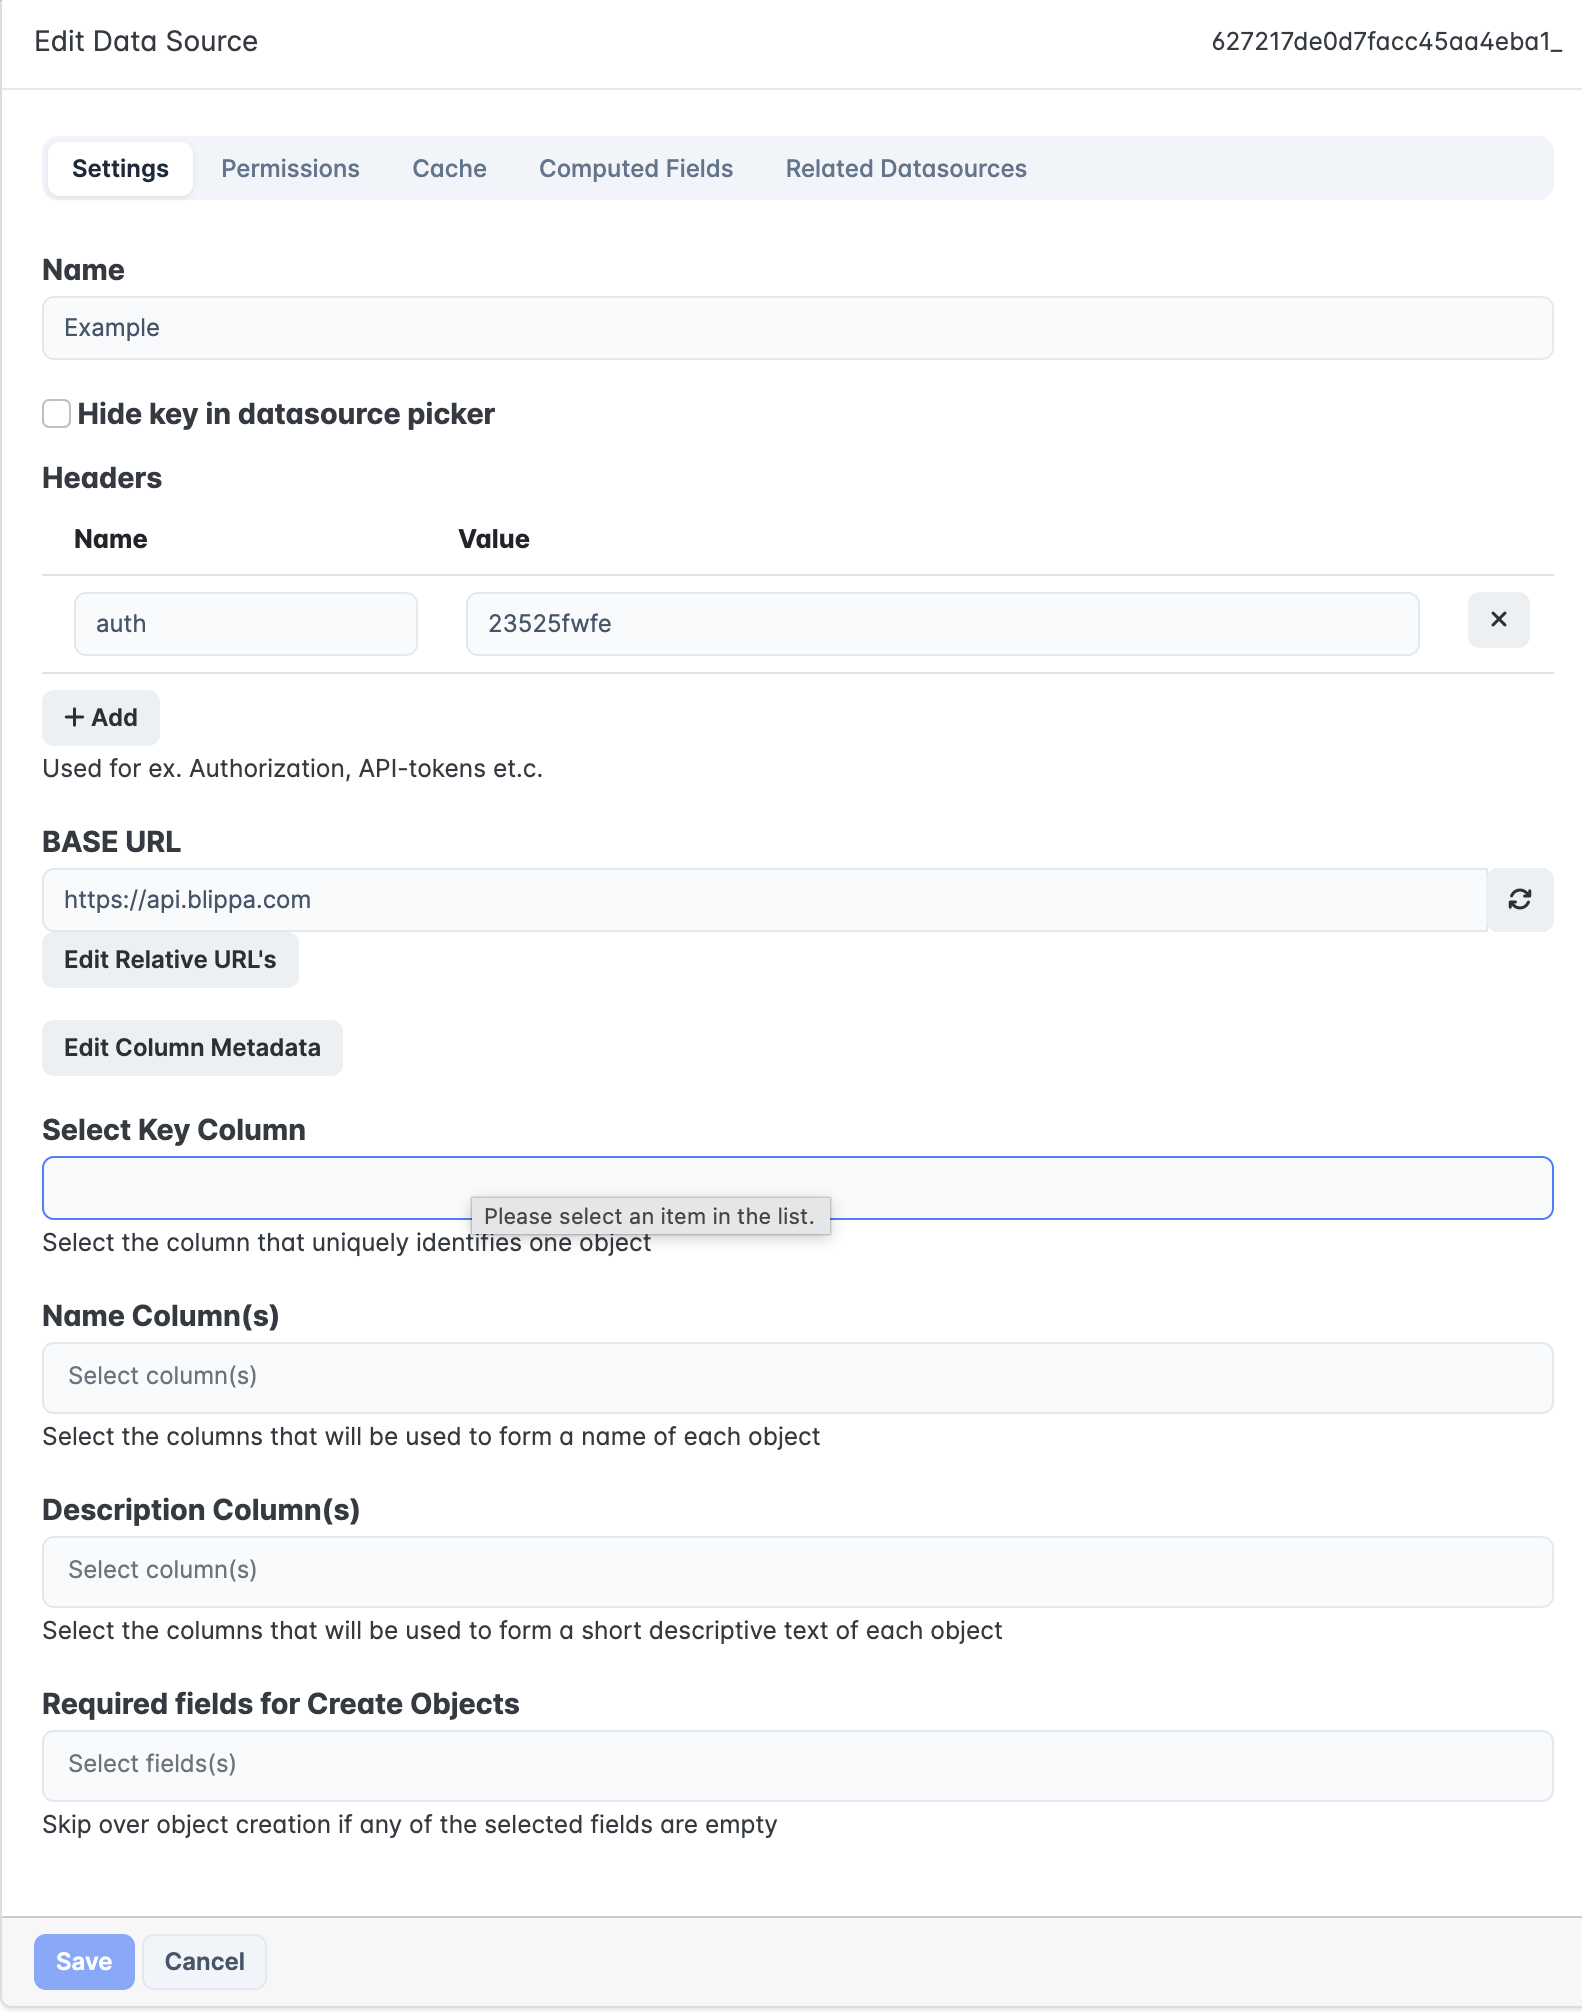
Task: Remove the auth header with X icon
Action: coord(1498,620)
